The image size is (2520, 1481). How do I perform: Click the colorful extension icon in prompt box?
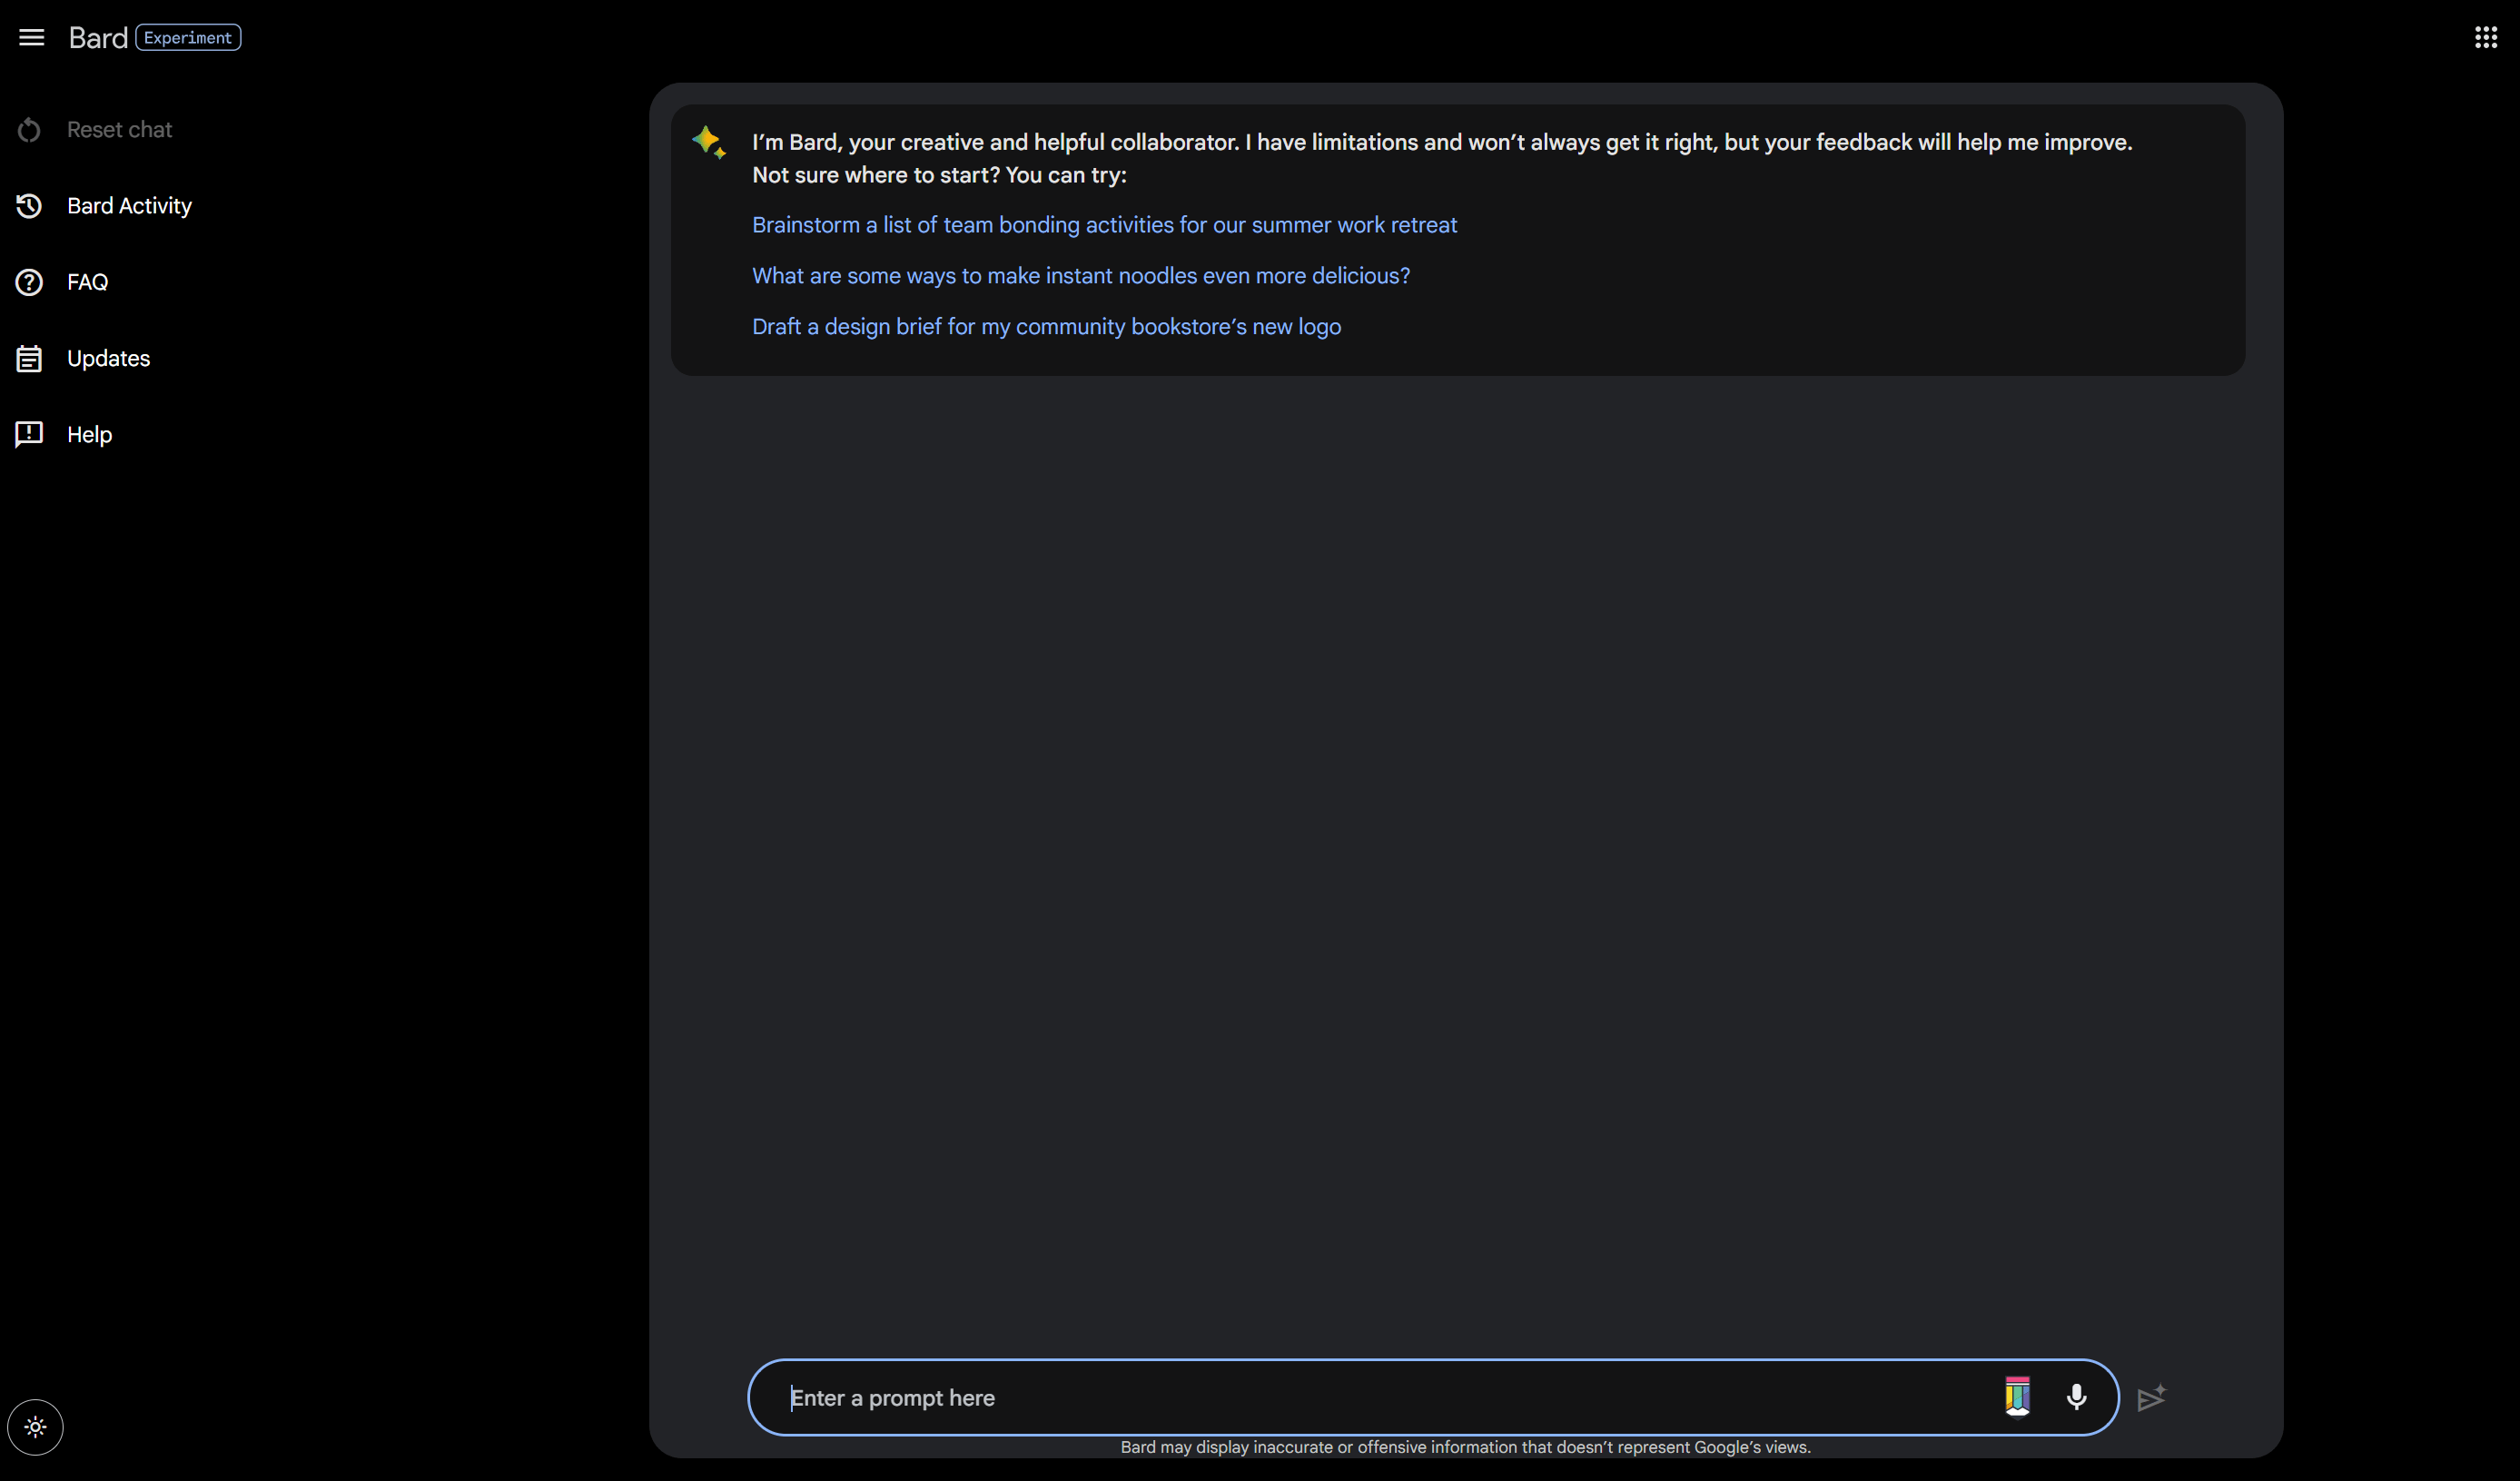pyautogui.click(x=2017, y=1396)
